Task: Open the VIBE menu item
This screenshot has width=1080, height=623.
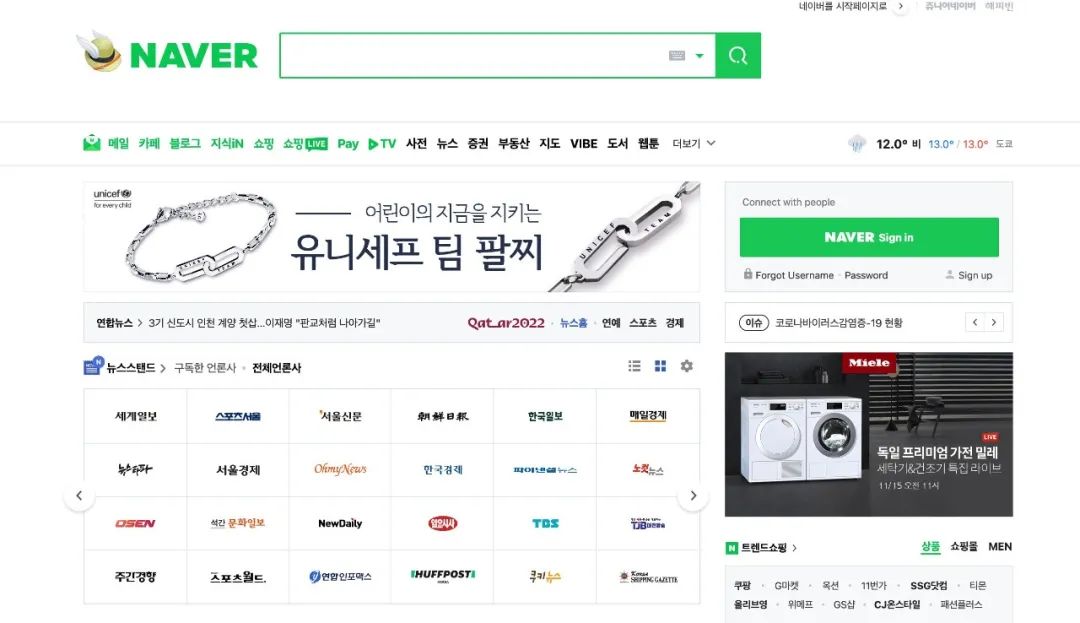Action: click(x=583, y=143)
